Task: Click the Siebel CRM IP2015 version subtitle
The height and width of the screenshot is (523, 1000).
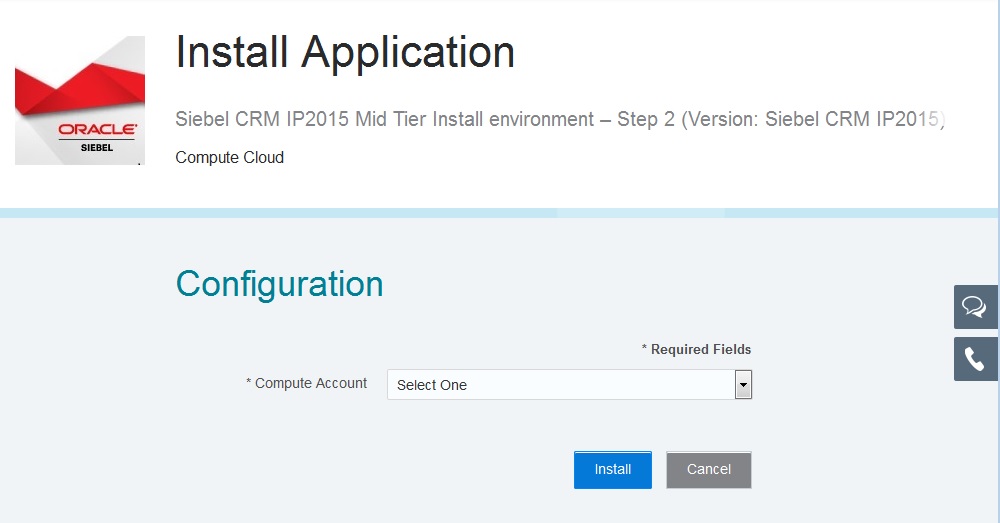Action: (560, 120)
